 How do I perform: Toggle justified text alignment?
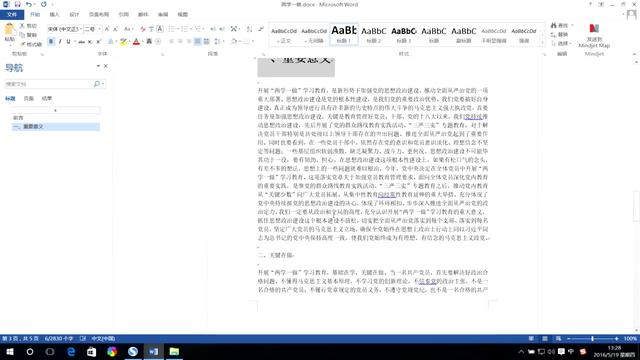pyautogui.click(x=198, y=41)
